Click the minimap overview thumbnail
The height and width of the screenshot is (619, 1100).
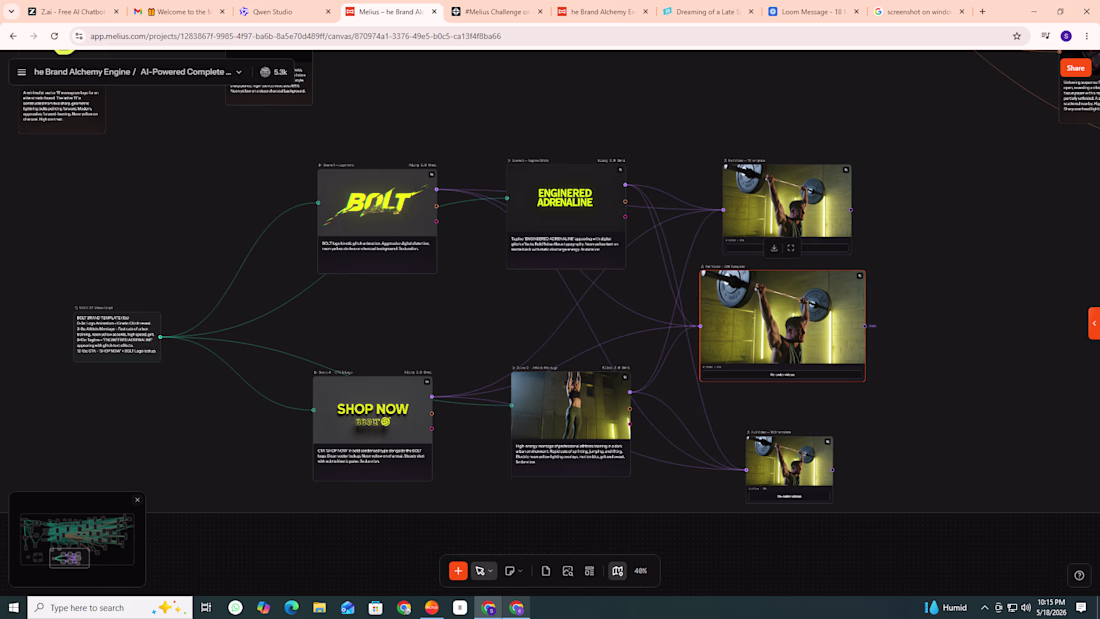76,540
